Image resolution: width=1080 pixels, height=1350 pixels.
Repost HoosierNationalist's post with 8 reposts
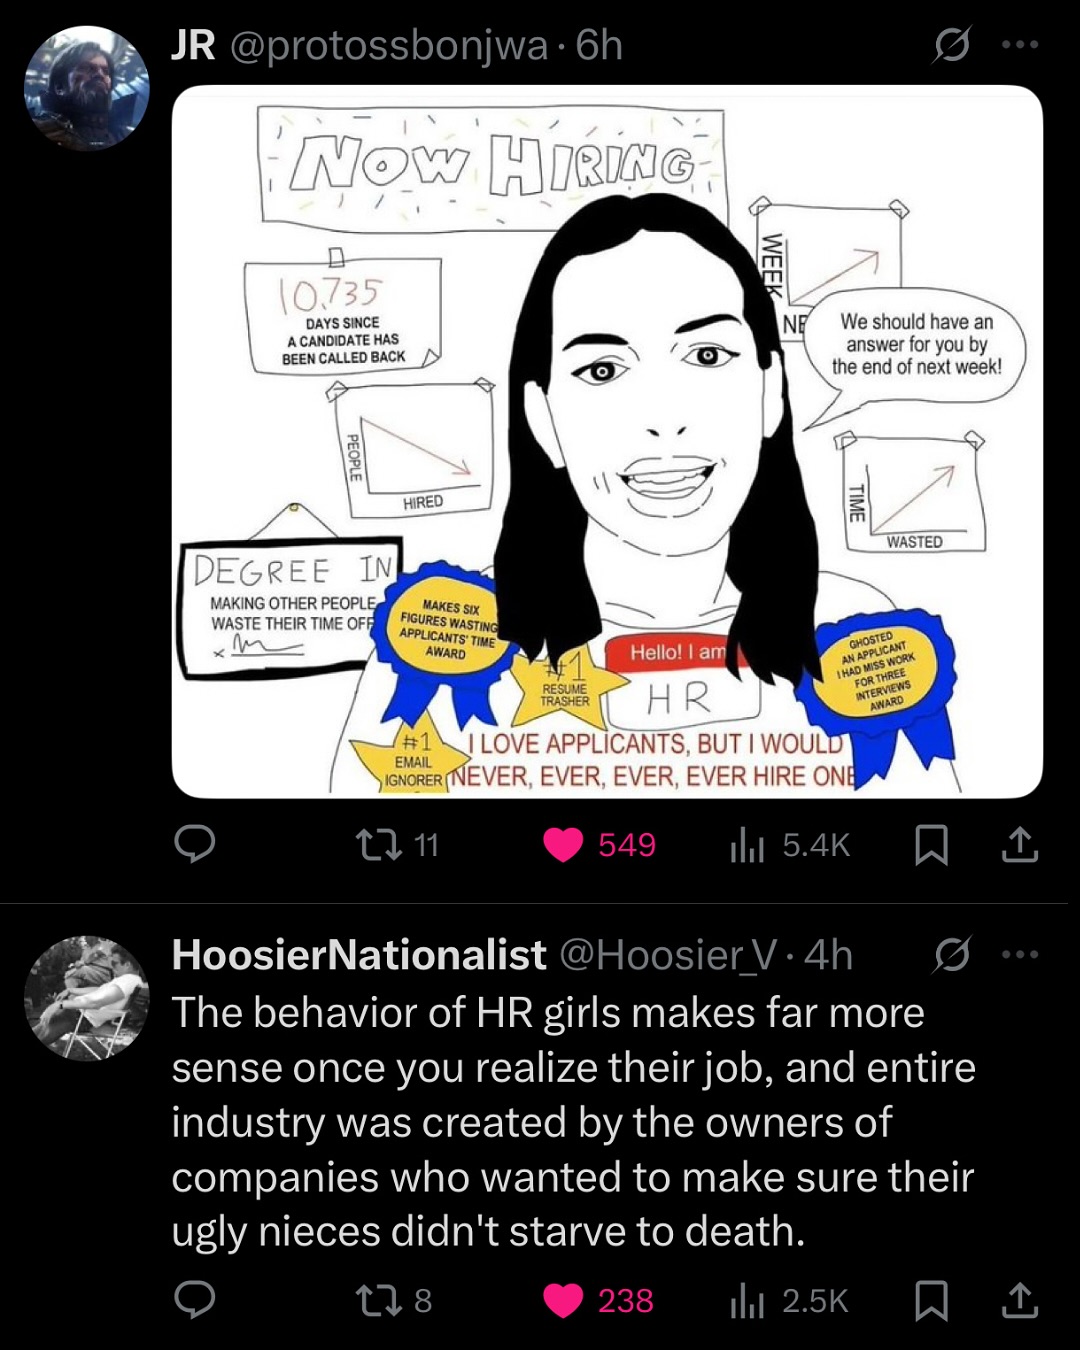[x=395, y=1300]
